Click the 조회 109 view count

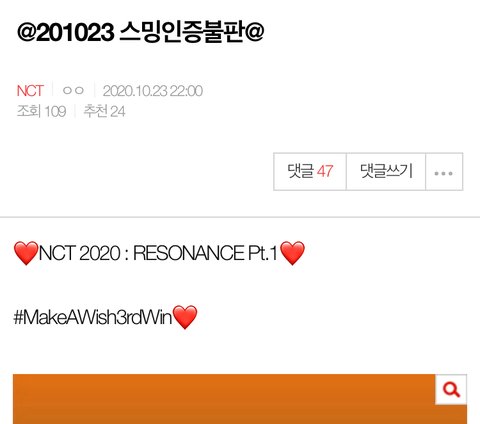point(41,111)
